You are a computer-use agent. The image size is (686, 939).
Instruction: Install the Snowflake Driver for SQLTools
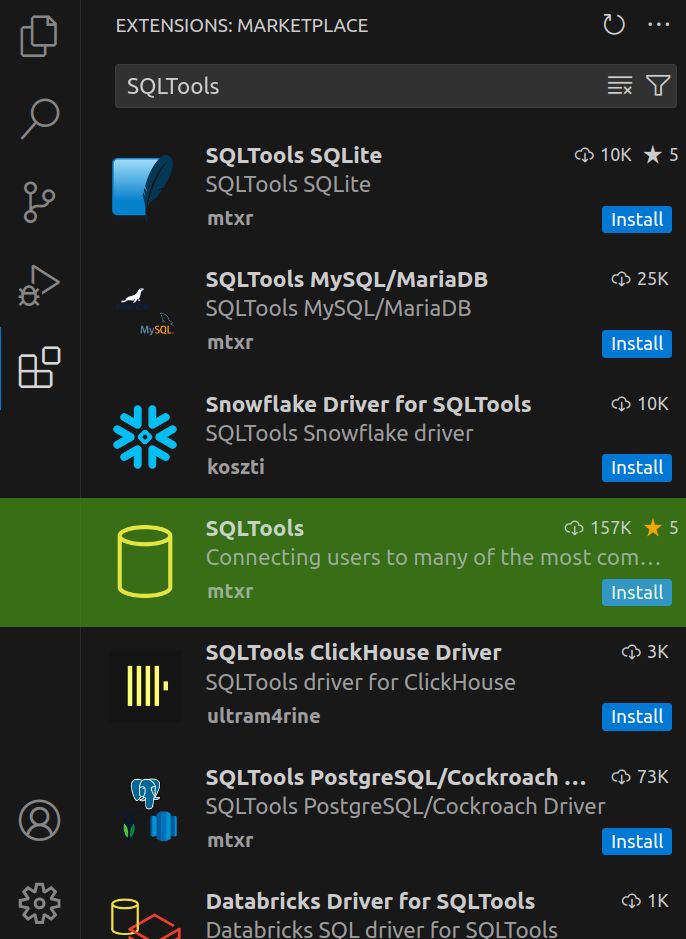[637, 468]
